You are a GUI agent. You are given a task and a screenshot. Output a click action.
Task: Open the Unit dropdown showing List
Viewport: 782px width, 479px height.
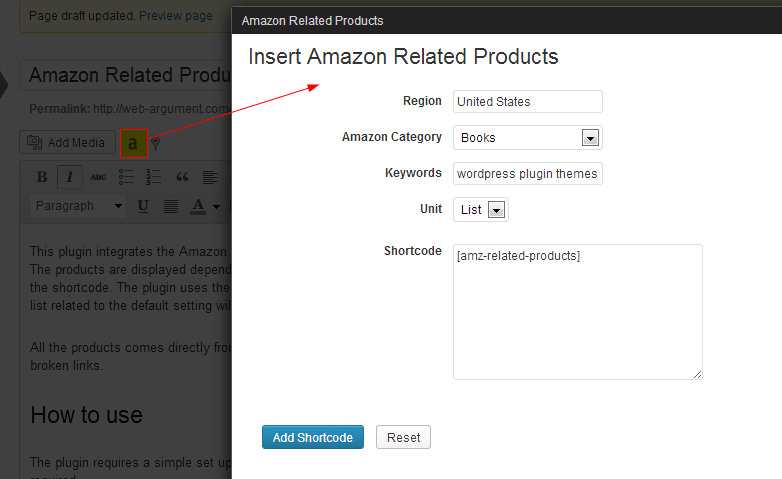(x=481, y=210)
